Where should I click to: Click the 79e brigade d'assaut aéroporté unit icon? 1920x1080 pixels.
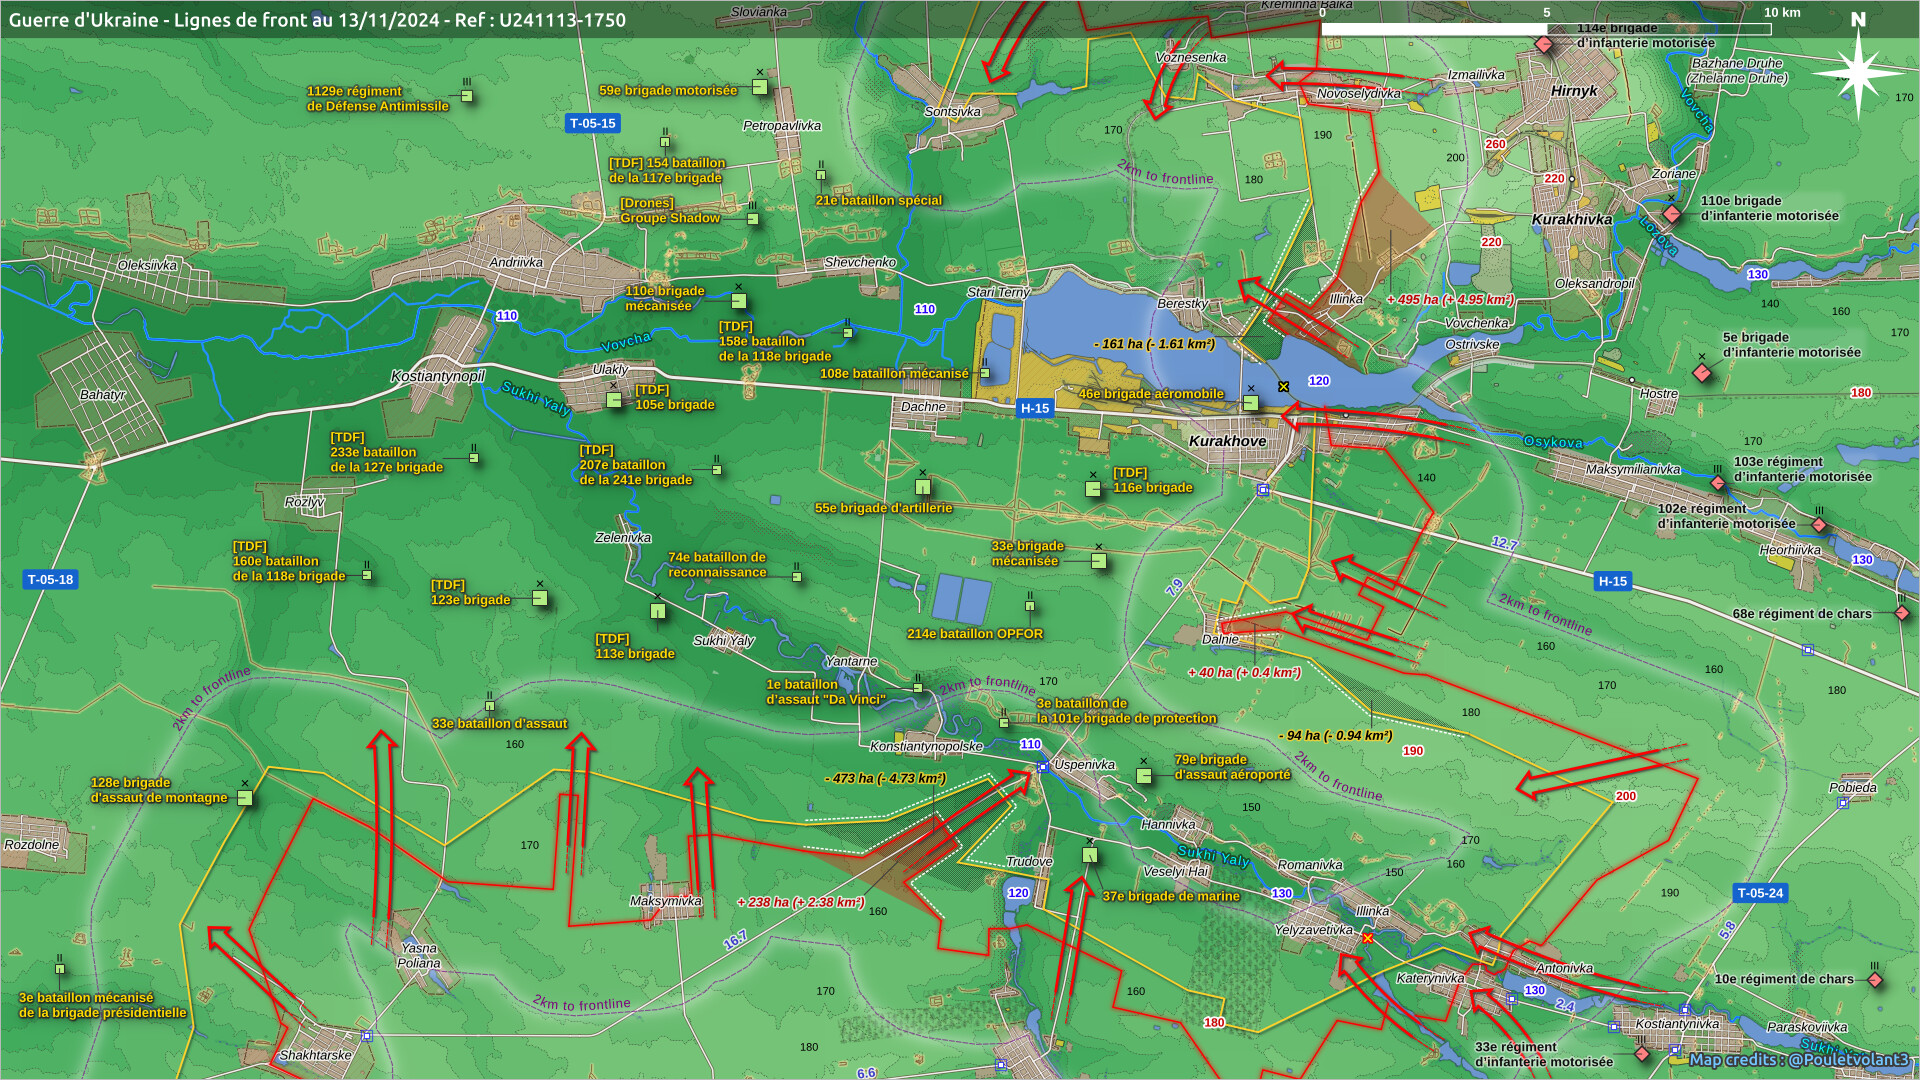(x=1144, y=775)
